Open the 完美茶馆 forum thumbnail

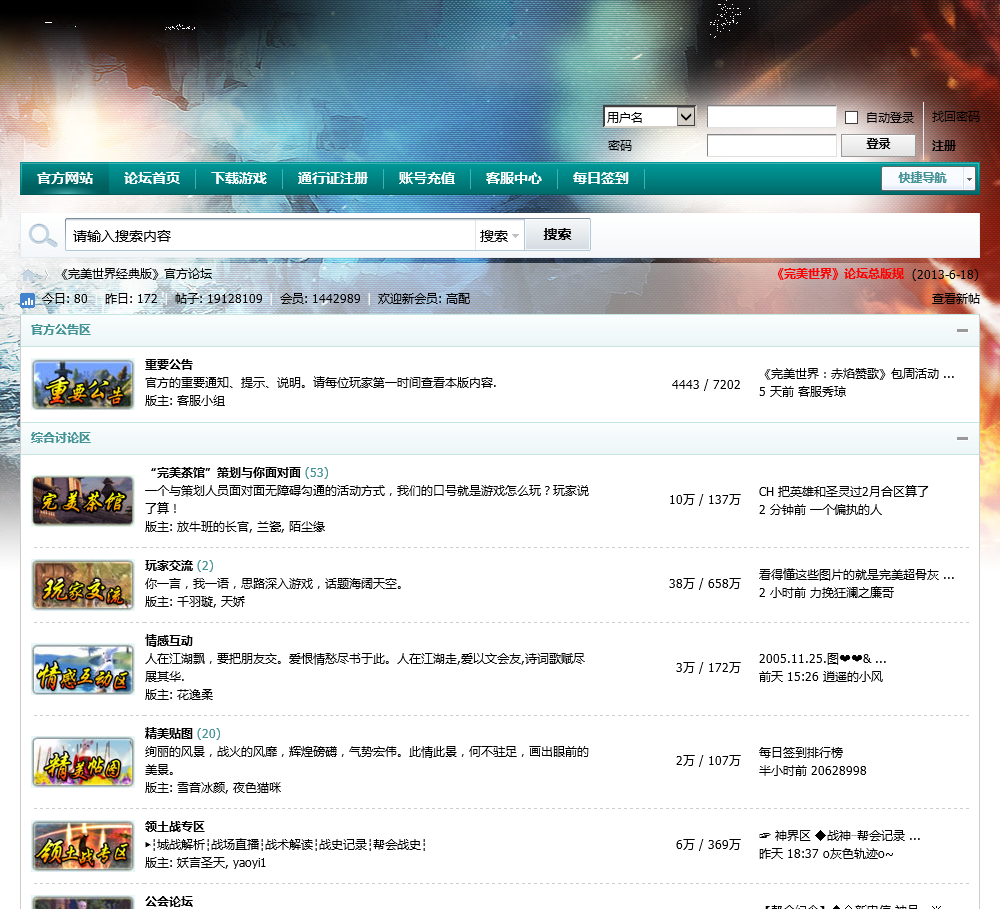click(83, 501)
